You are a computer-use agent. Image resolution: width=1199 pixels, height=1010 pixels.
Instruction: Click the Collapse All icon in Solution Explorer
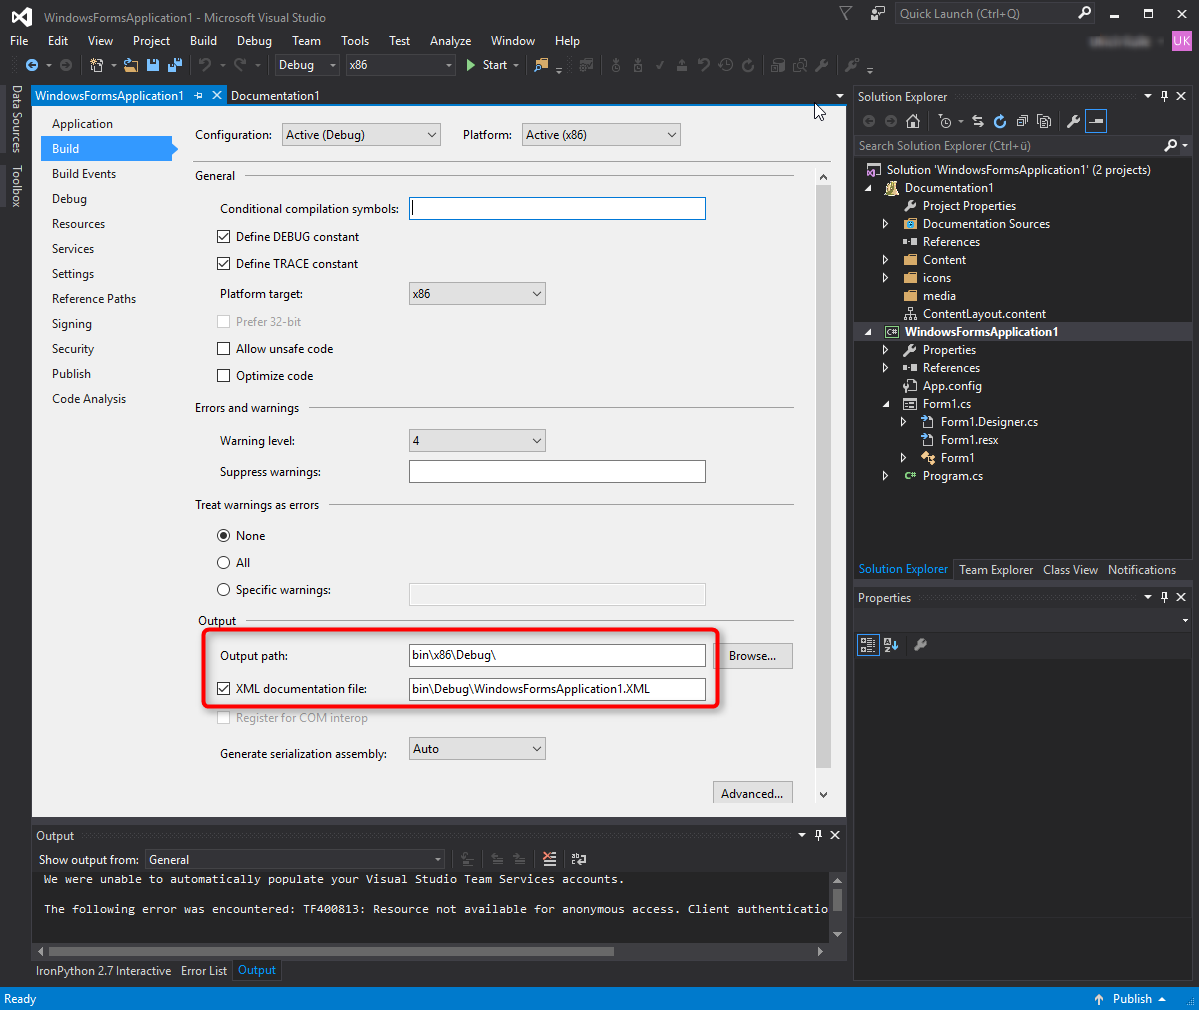1022,121
